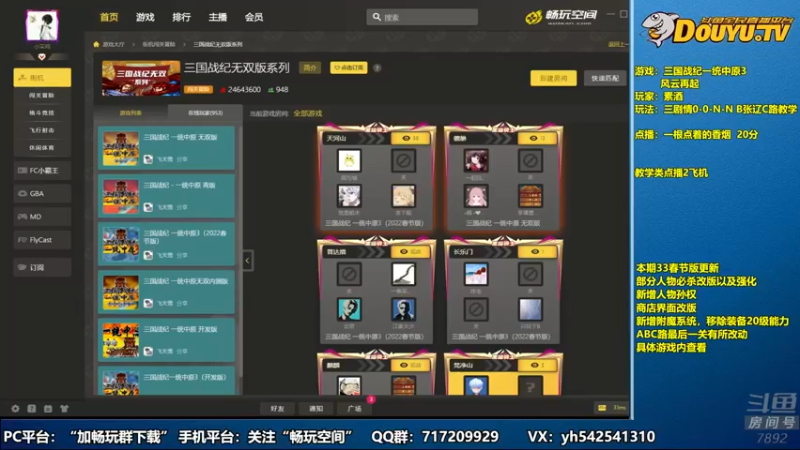Collapse the game list panel with the arrow
This screenshot has width=800, height=450.
pos(247,261)
